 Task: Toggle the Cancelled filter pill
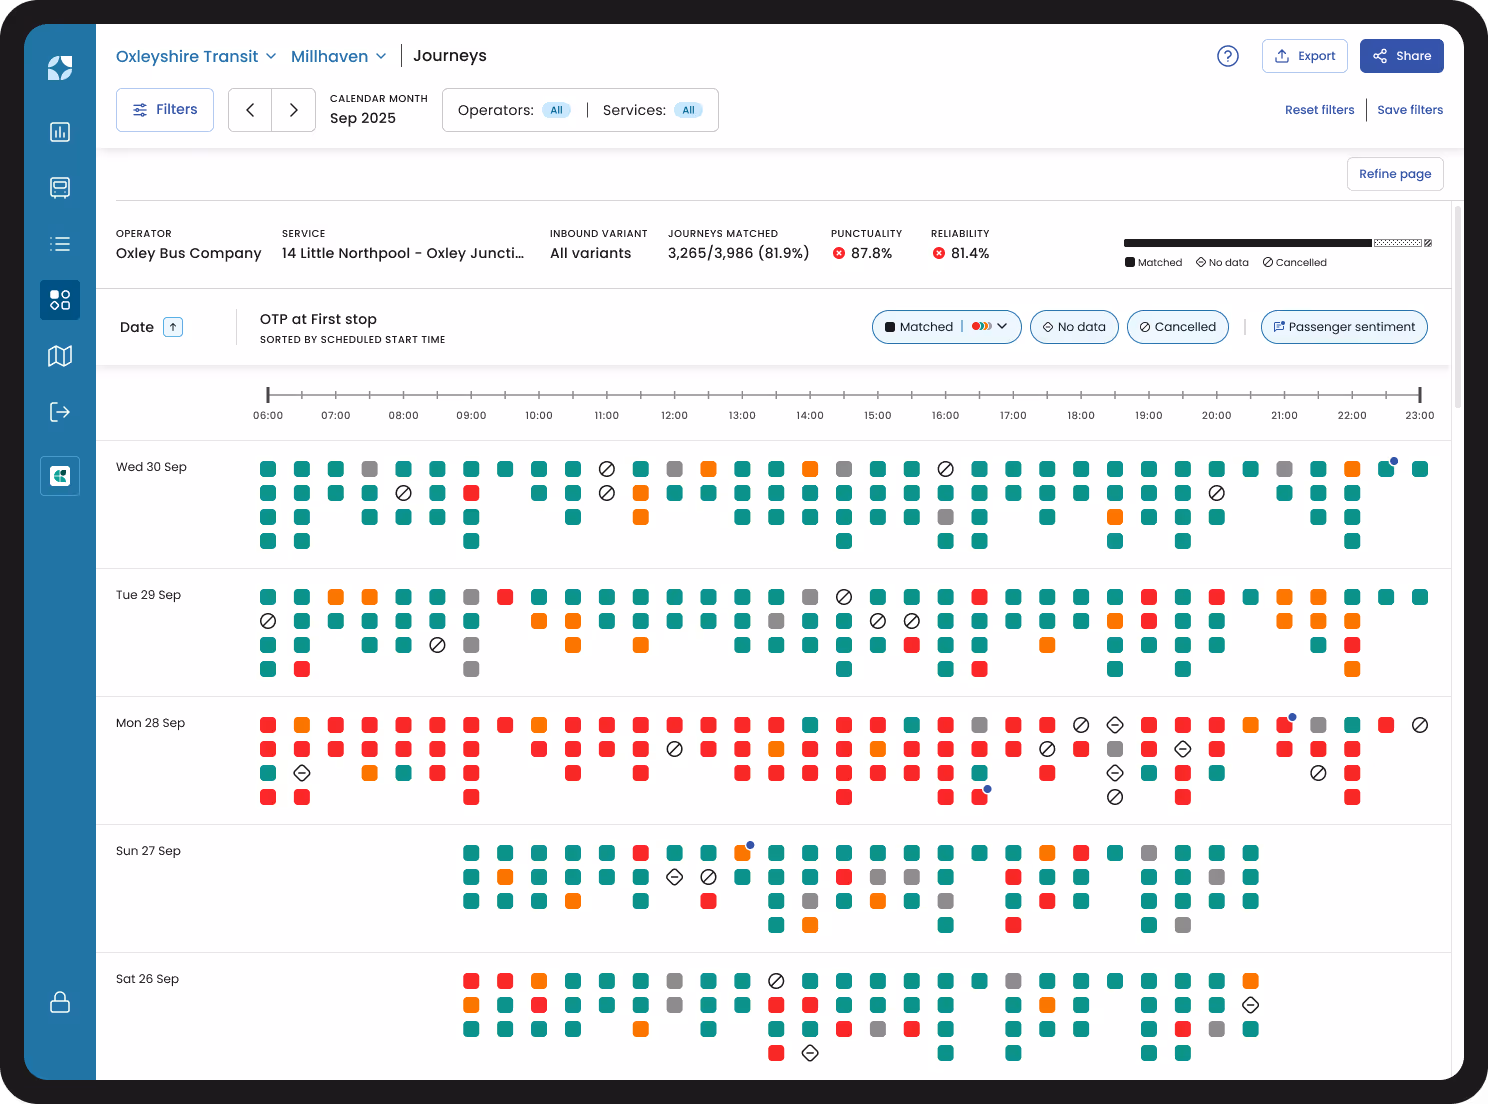click(x=1177, y=327)
